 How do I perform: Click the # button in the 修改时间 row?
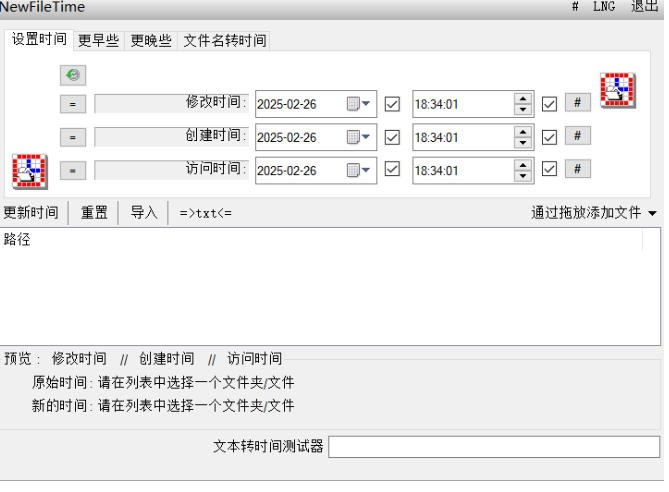(578, 102)
